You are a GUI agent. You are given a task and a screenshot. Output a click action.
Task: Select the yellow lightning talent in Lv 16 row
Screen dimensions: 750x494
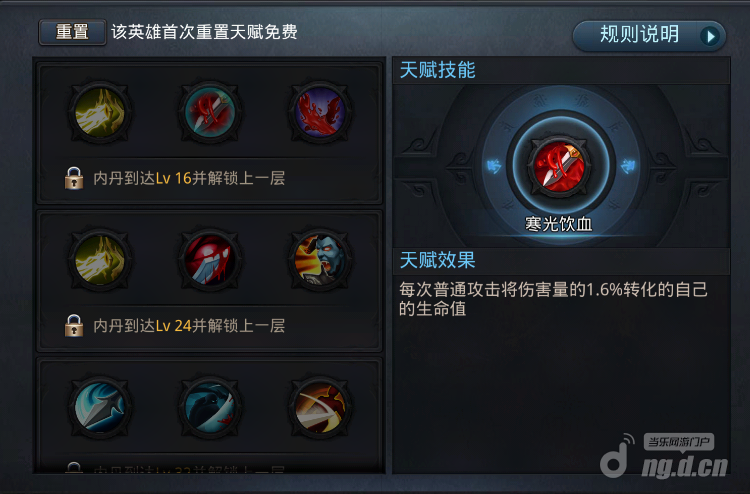[x=100, y=113]
